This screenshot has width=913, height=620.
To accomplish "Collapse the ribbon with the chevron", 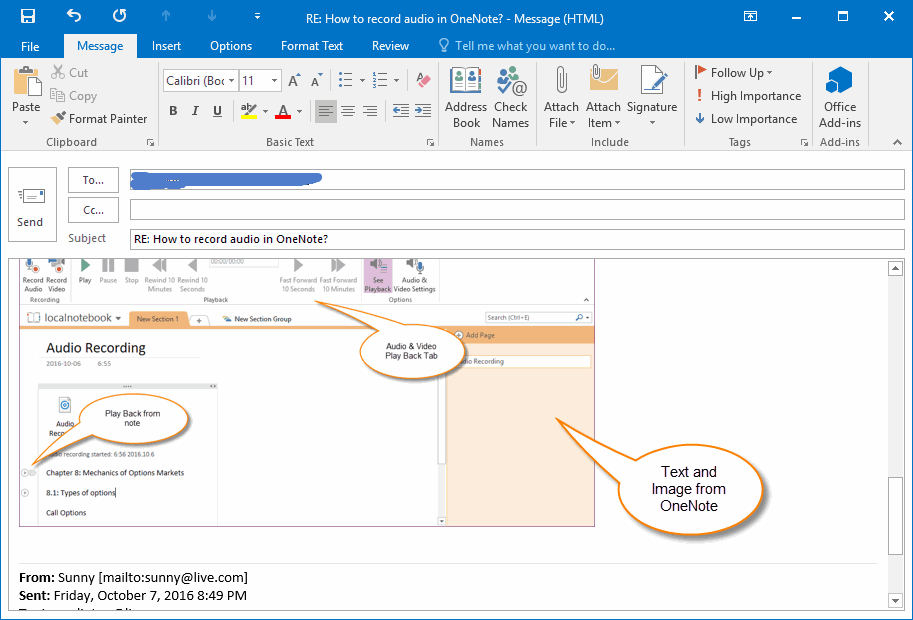I will [x=897, y=142].
